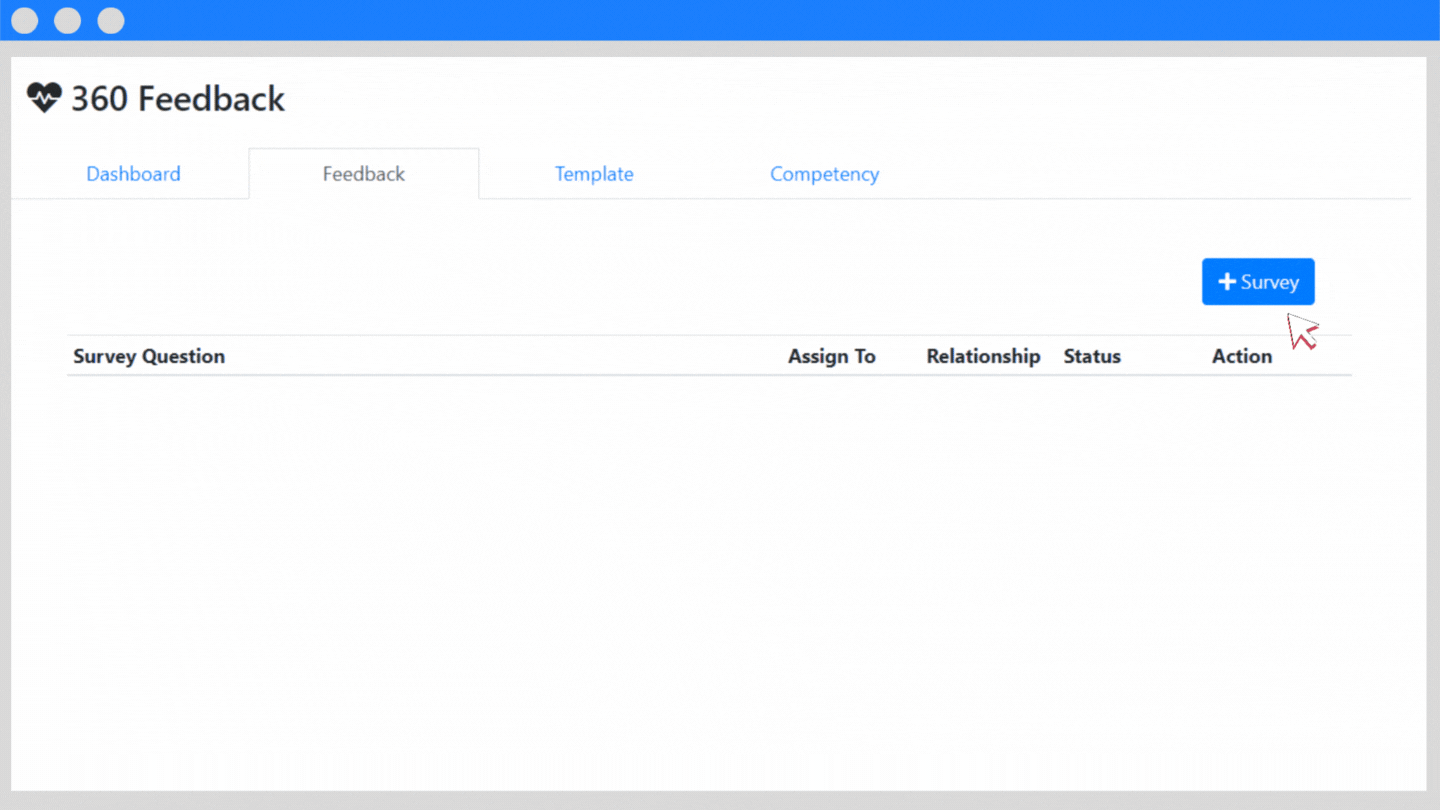
Task: Click the blue window title bar
Action: coord(720,20)
